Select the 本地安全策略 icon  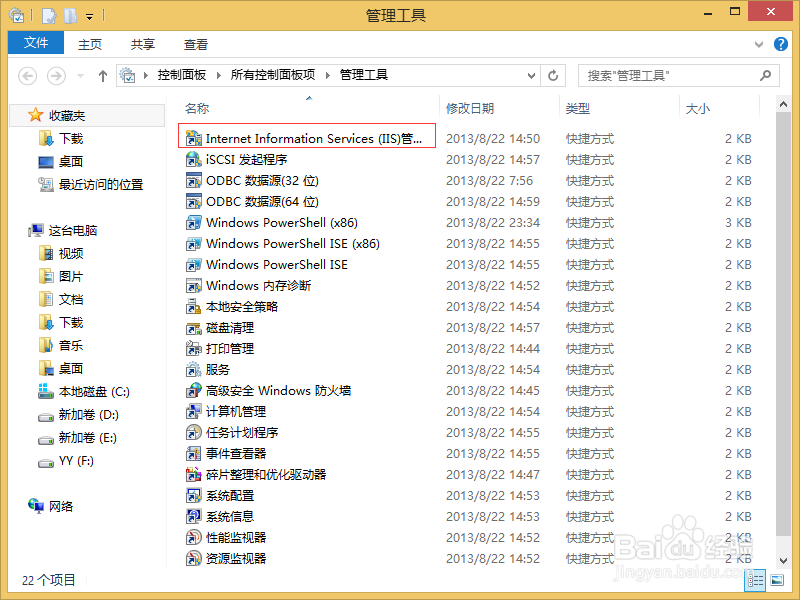[193, 306]
